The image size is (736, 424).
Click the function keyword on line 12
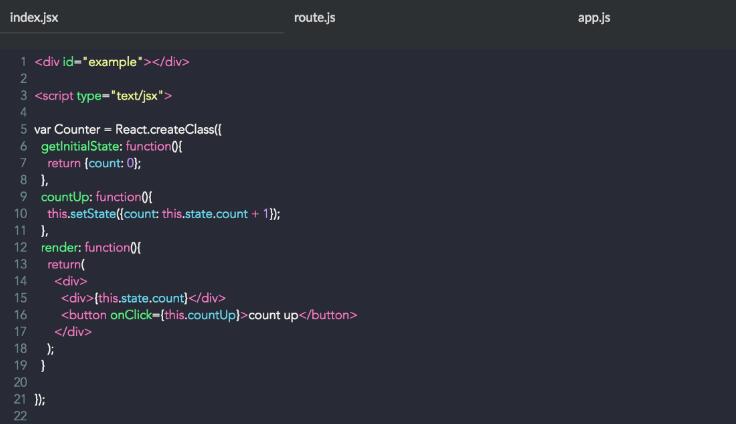pyautogui.click(x=107, y=247)
